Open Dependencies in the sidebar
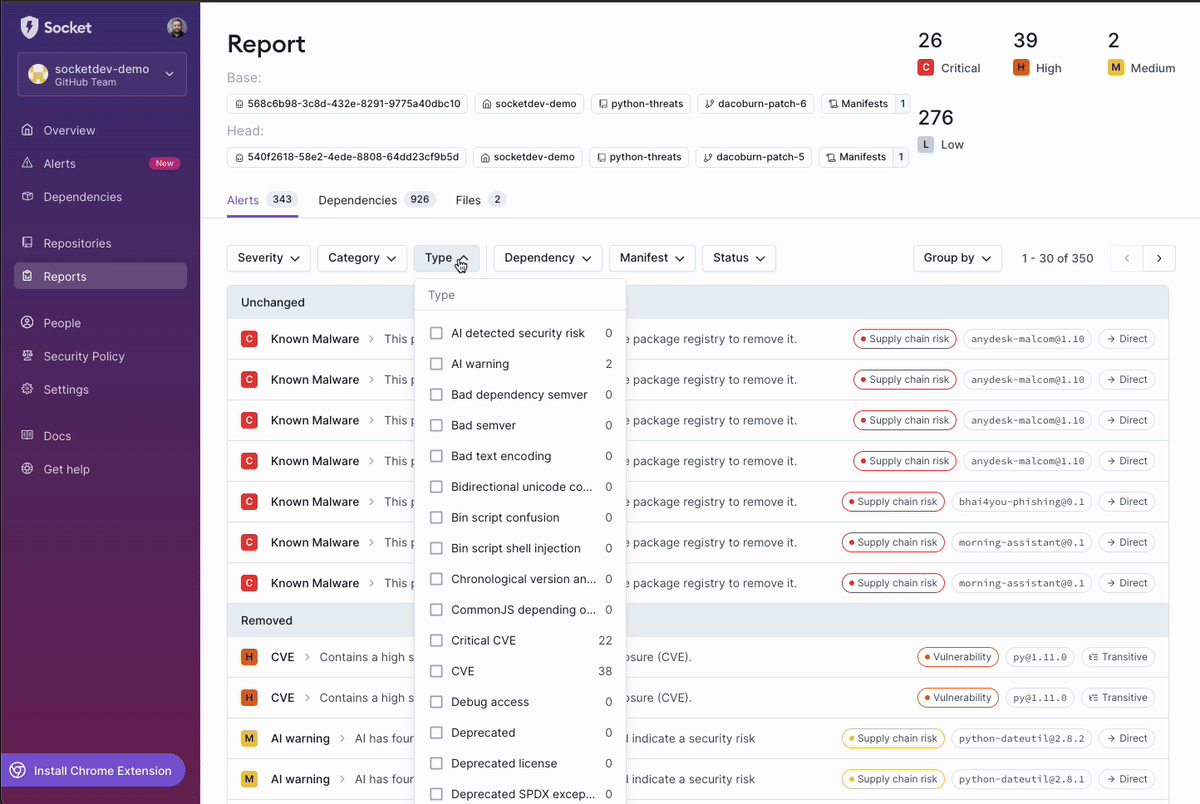1200x804 pixels. pyautogui.click(x=82, y=197)
